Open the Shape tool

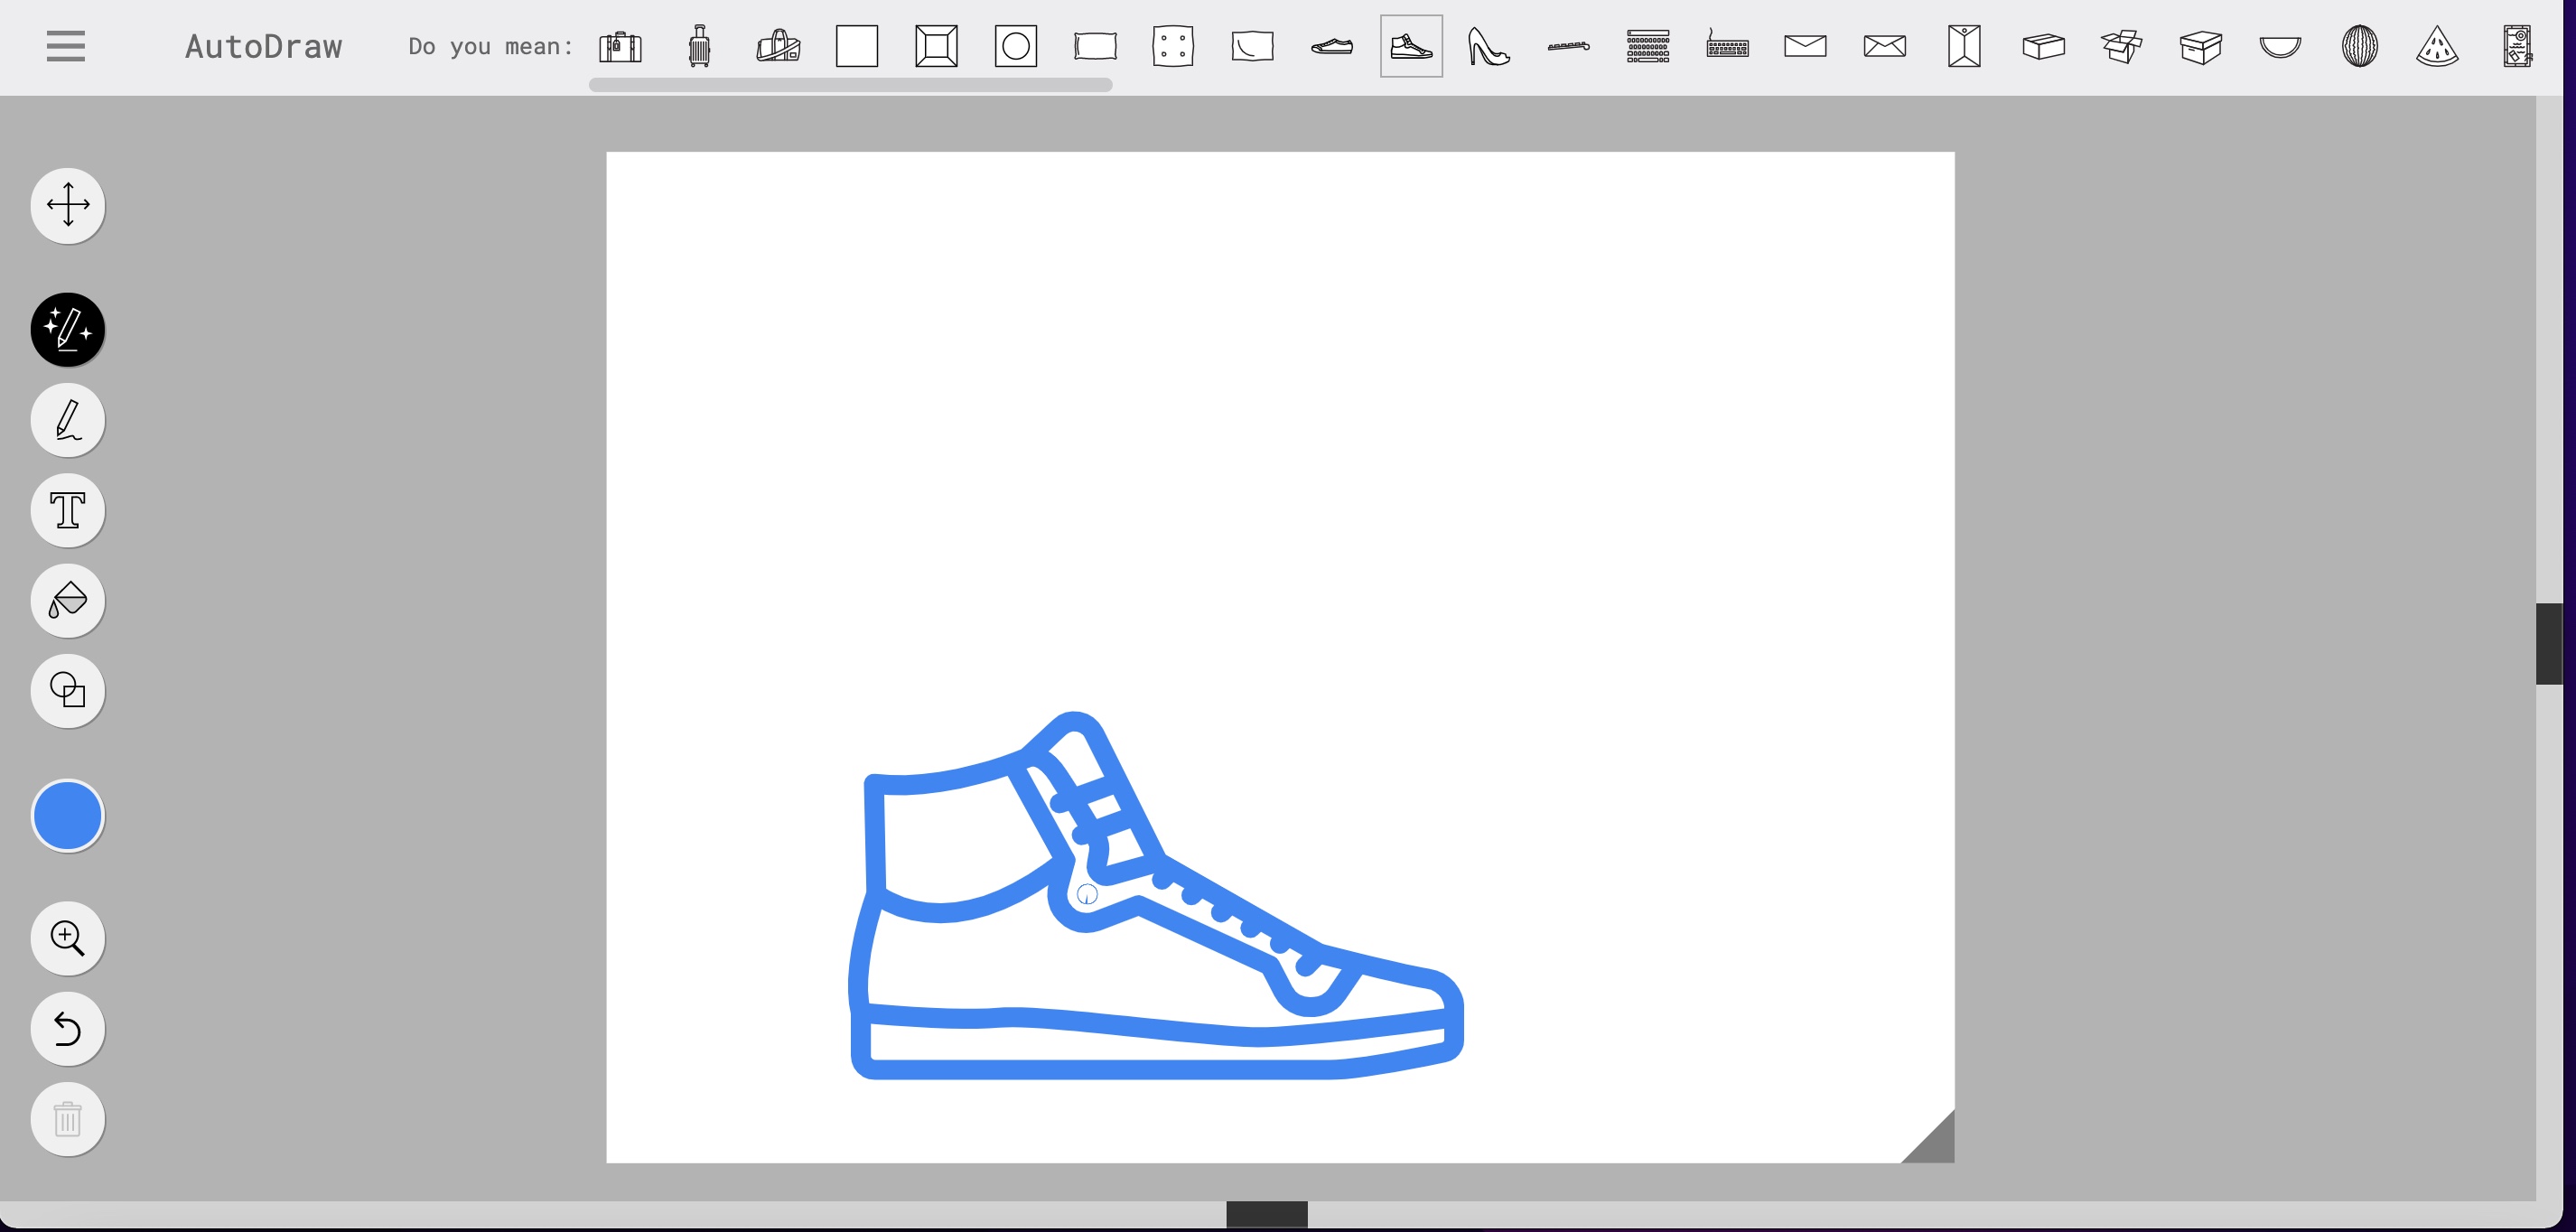click(68, 691)
